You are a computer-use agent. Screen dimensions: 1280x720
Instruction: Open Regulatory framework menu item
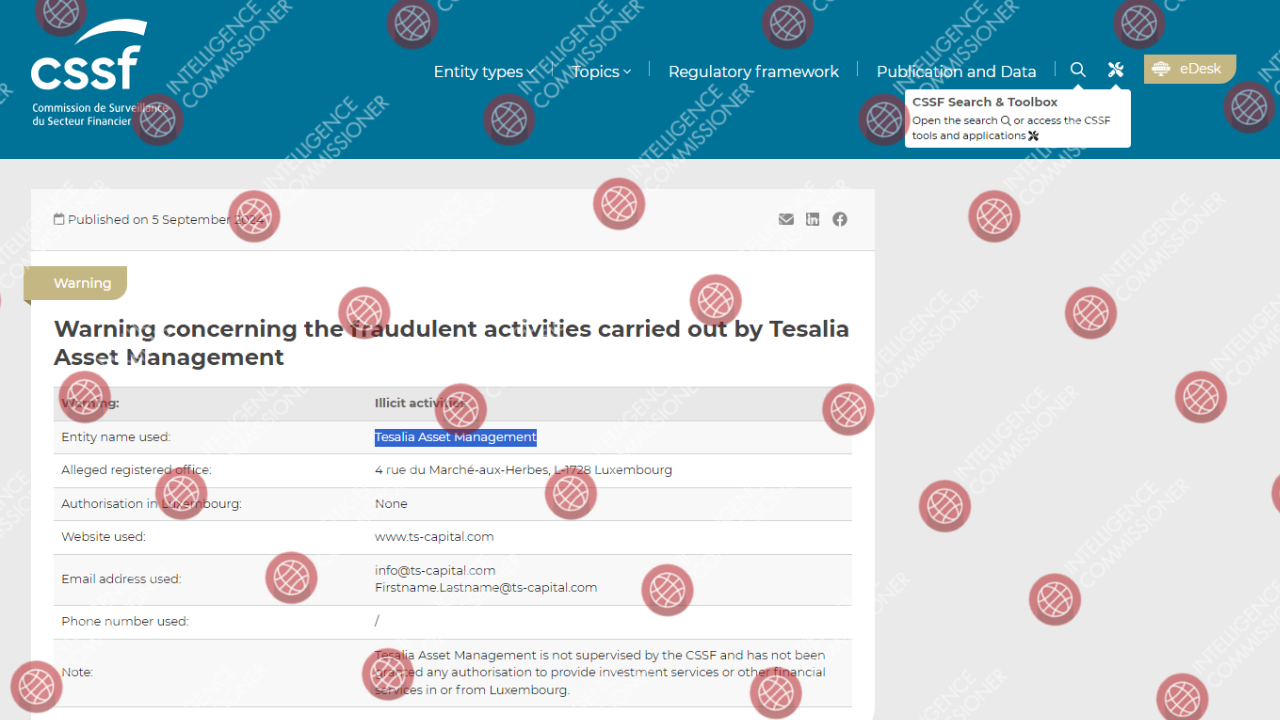754,71
